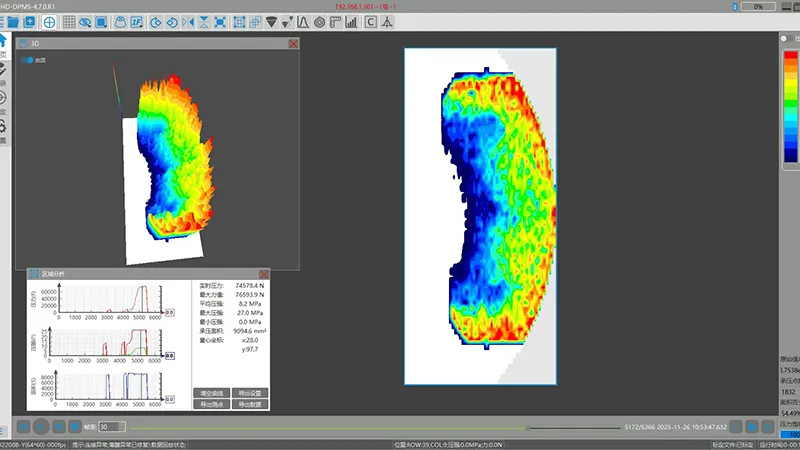Click the red marker box on force chart
Screen dimensions: 800x450
tap(169, 312)
